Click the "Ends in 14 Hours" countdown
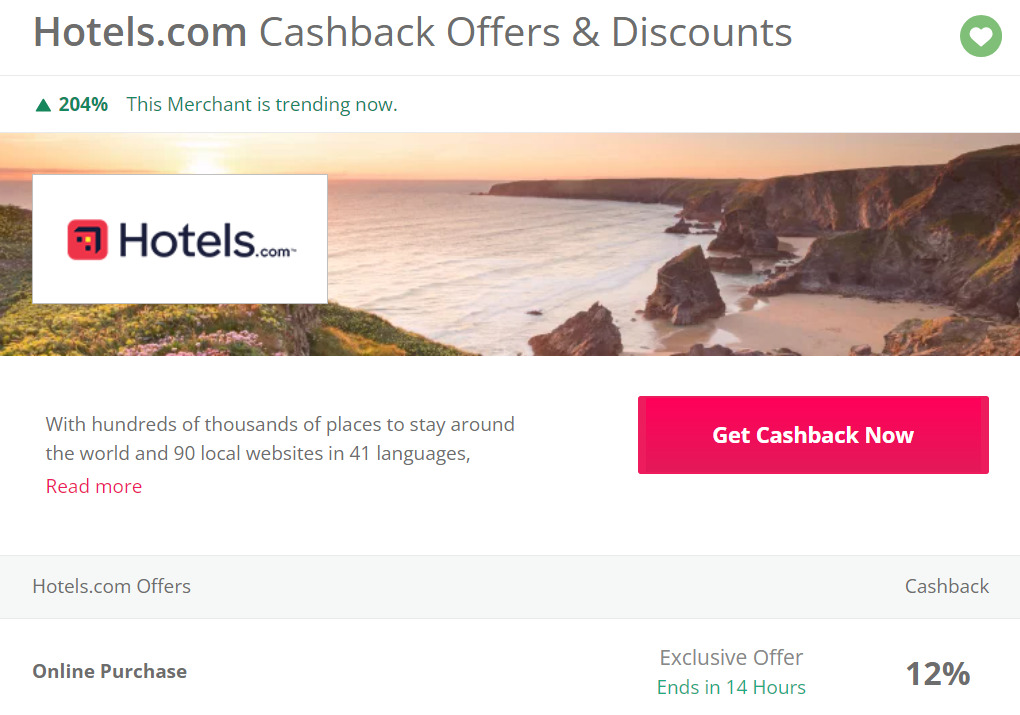Screen dimensions: 1020x715 731,687
